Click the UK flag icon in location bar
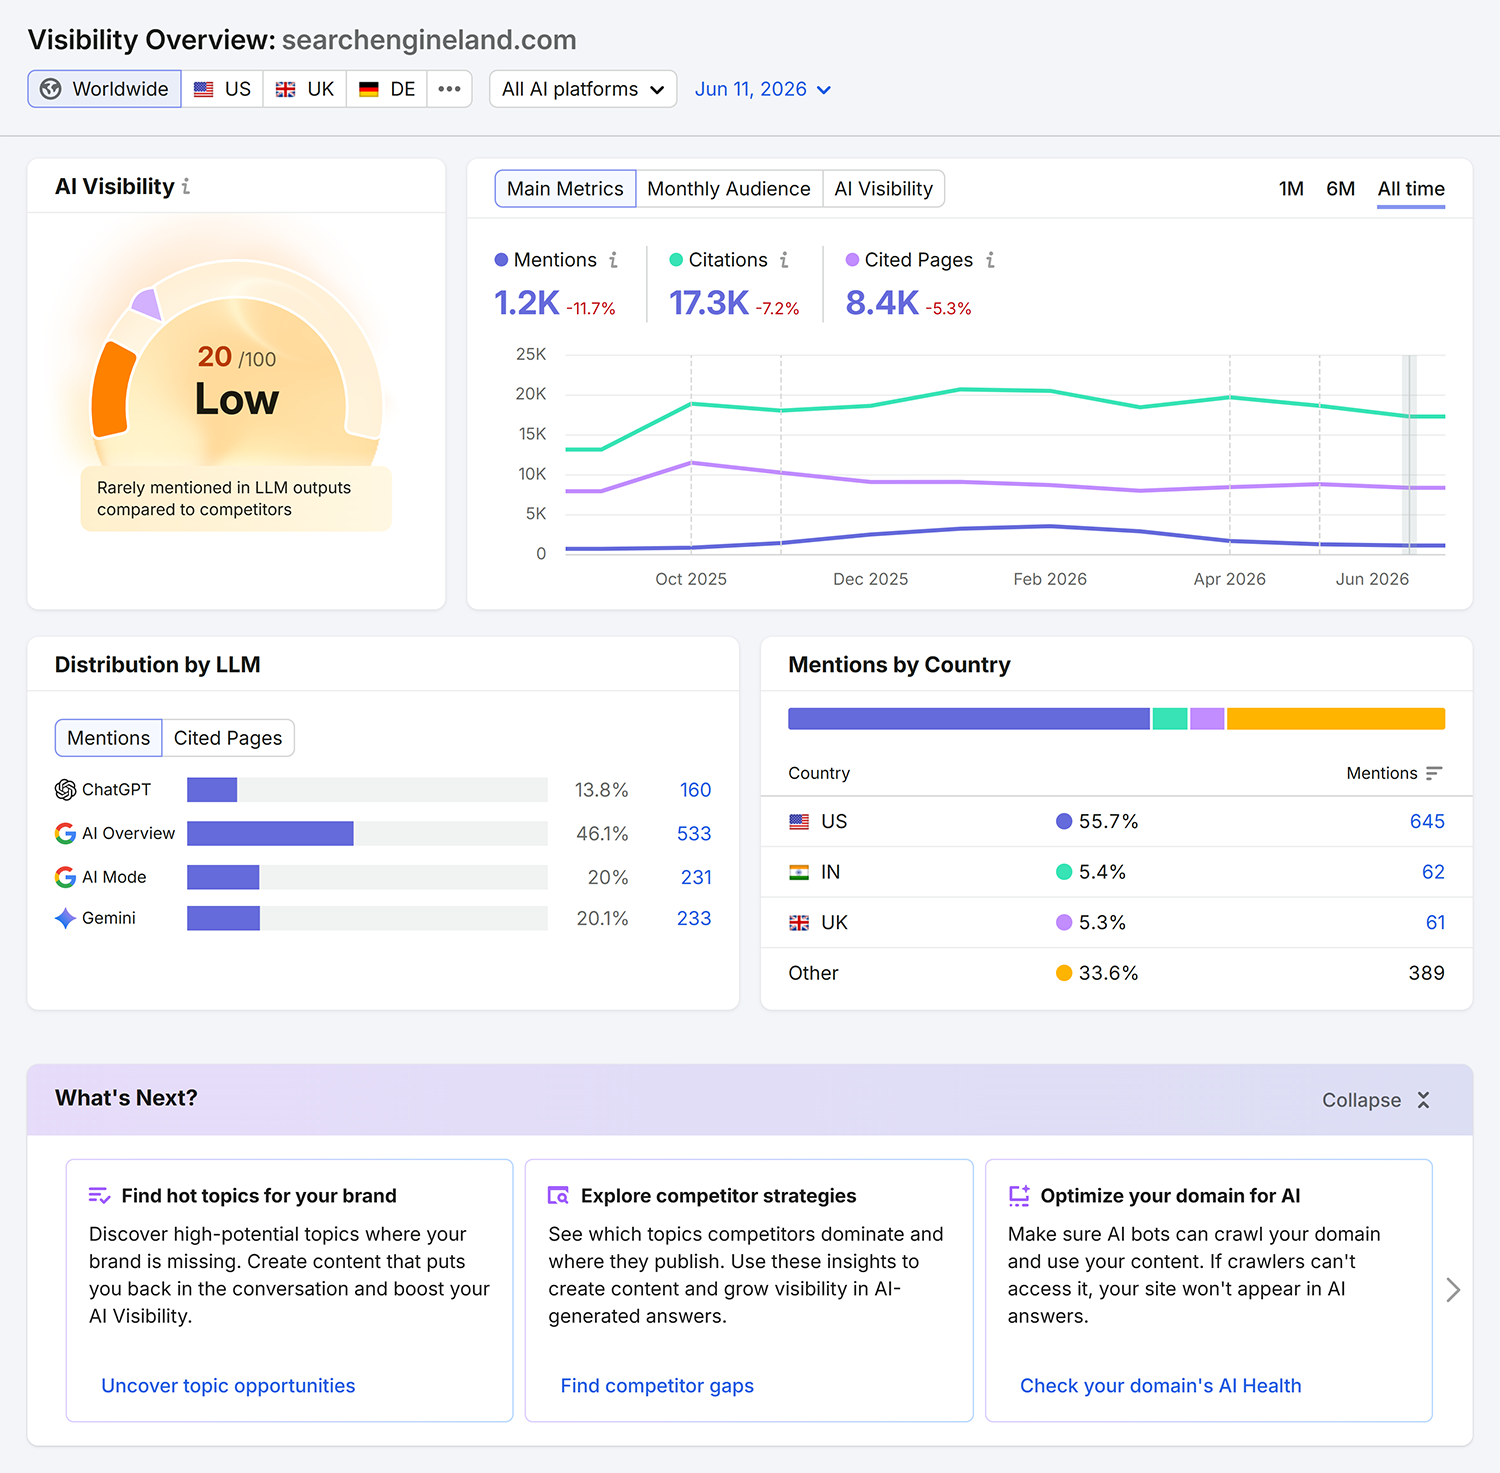This screenshot has width=1500, height=1473. pyautogui.click(x=286, y=89)
